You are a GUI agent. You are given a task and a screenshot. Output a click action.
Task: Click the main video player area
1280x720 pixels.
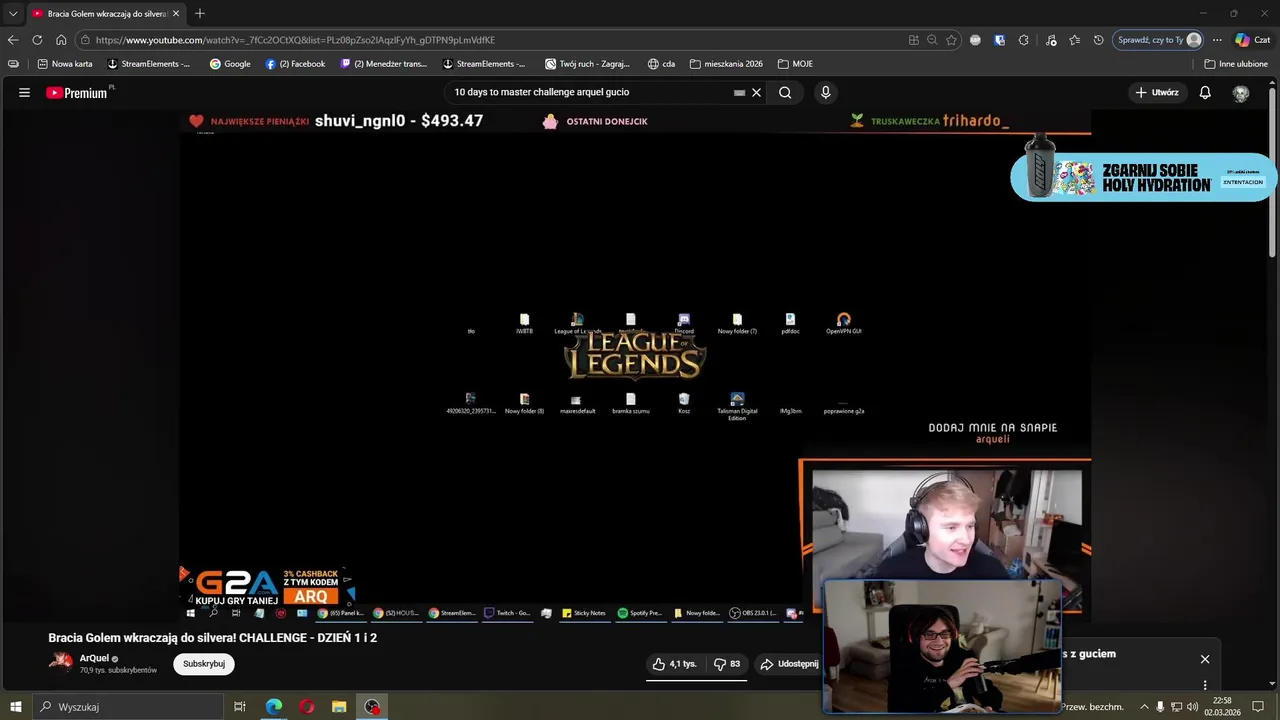pos(635,365)
